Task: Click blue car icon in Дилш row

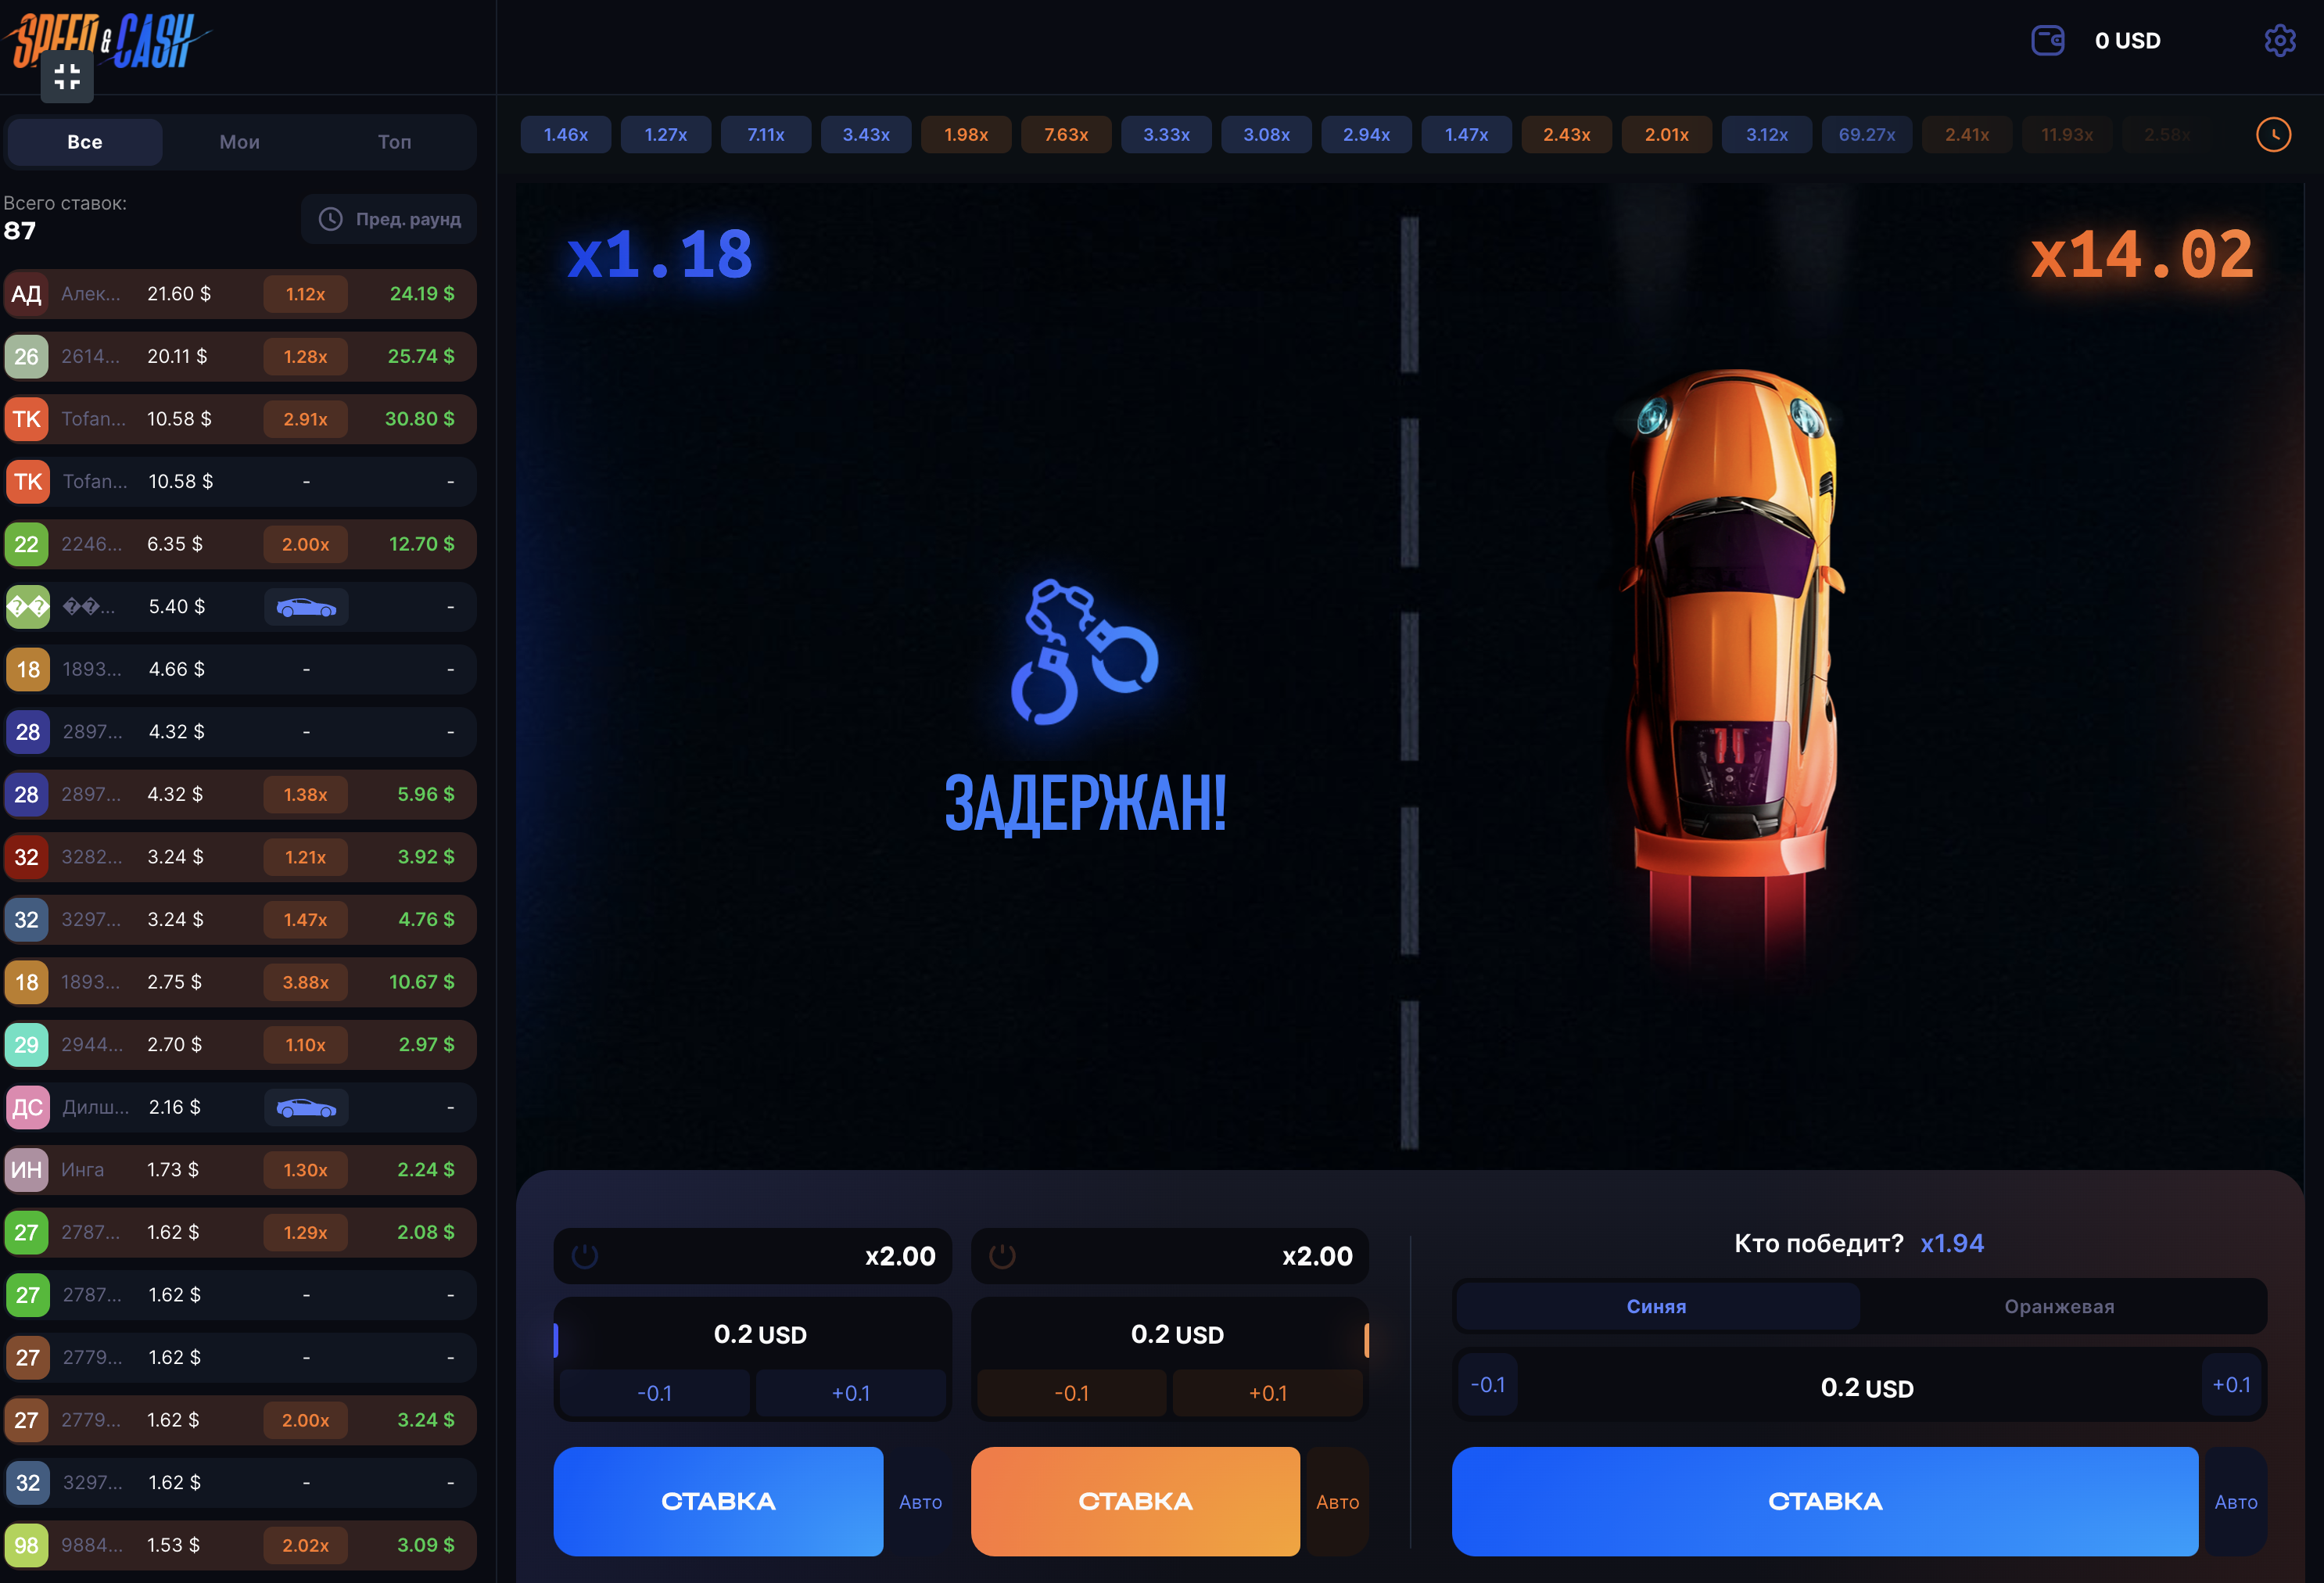Action: pos(306,1108)
